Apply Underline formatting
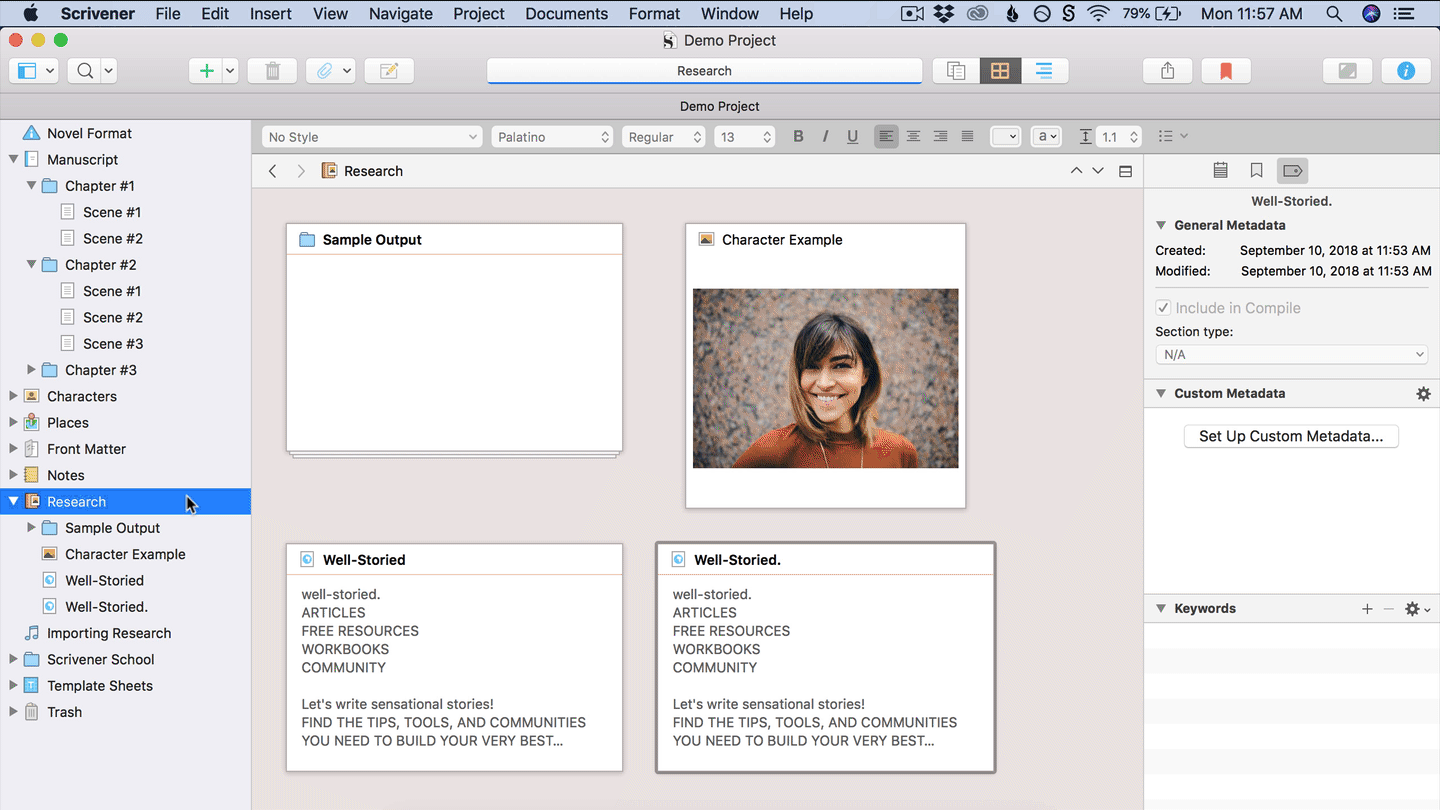This screenshot has height=810, width=1440. pos(852,137)
